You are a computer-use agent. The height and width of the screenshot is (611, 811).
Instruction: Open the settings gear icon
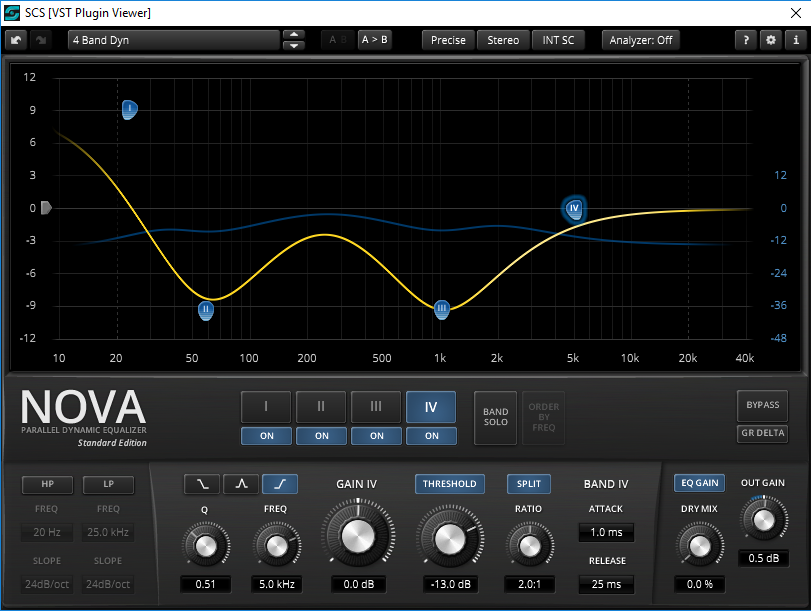(771, 40)
